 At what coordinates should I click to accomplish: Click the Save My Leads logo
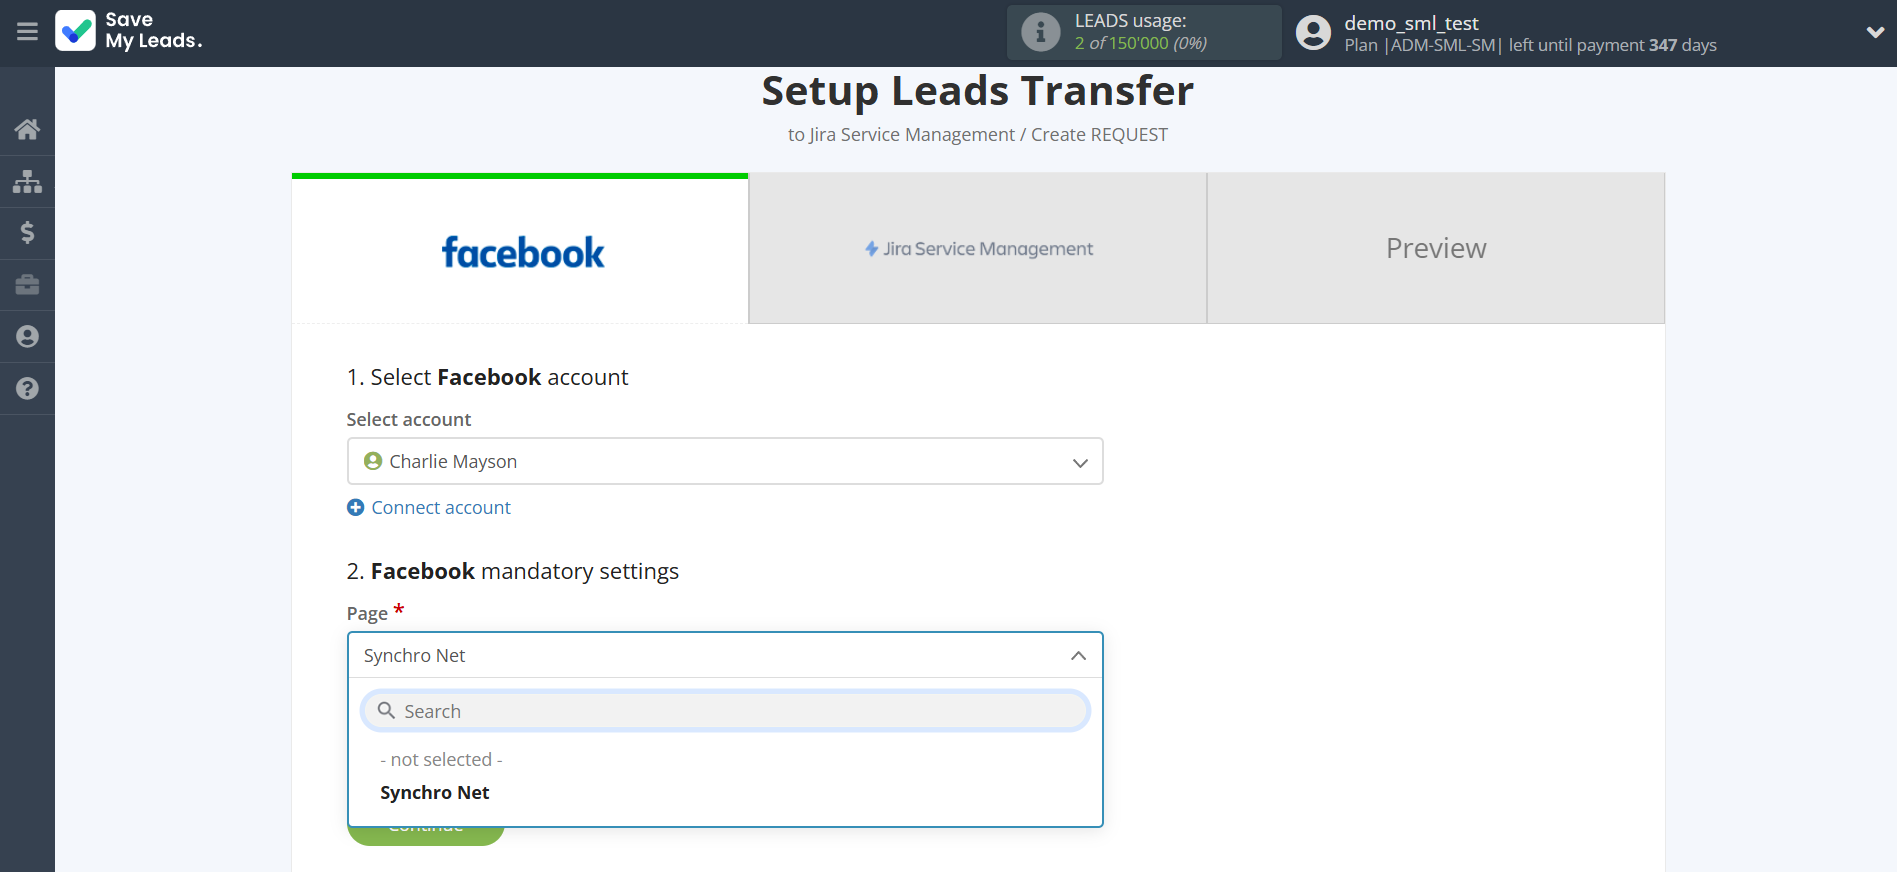129,31
